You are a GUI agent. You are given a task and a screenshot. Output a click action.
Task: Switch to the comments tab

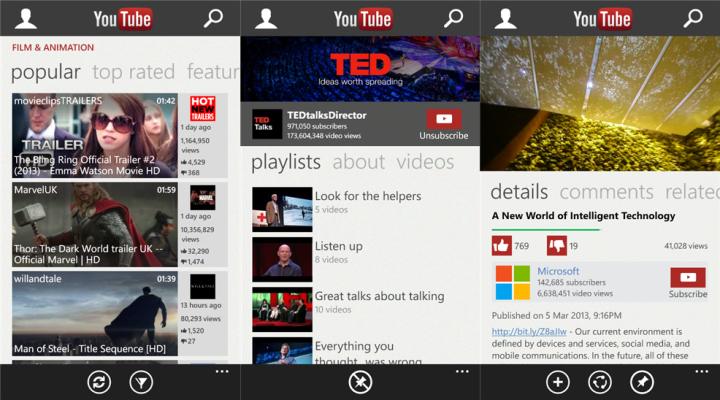(606, 192)
